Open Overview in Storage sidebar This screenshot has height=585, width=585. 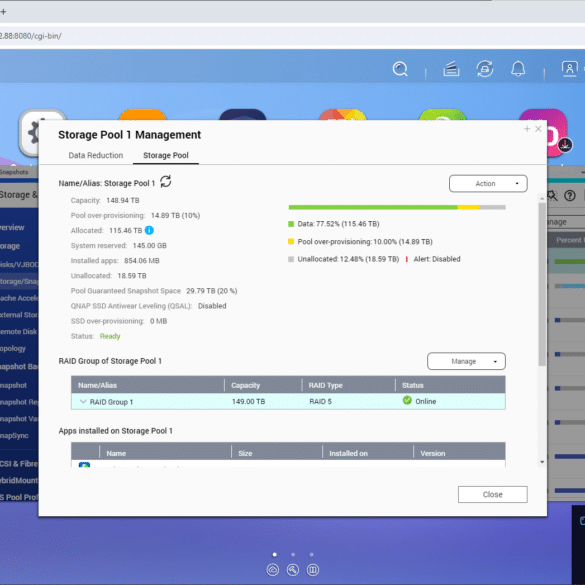(12, 227)
